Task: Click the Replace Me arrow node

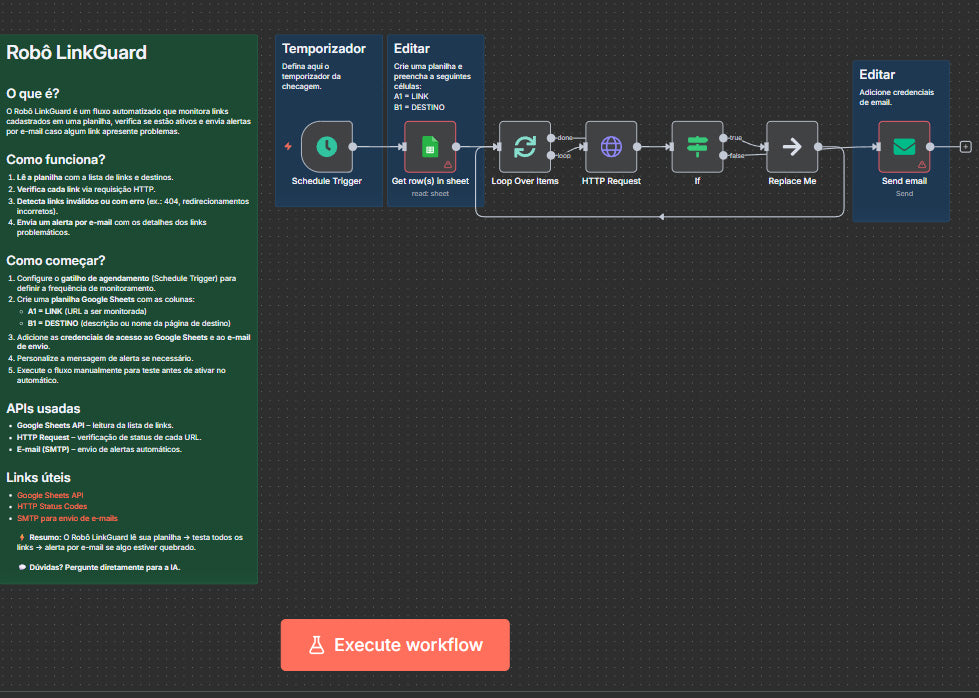Action: 791,147
